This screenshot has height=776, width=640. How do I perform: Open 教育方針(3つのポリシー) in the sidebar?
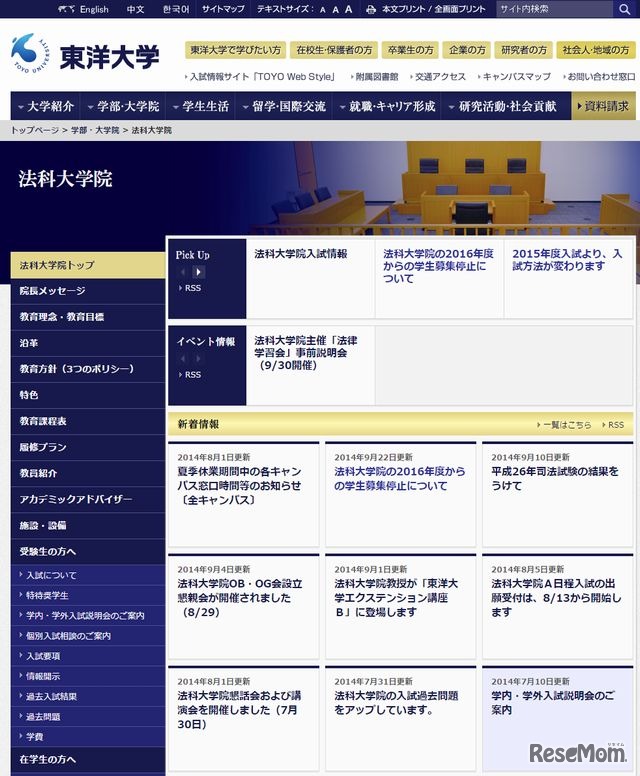88,369
